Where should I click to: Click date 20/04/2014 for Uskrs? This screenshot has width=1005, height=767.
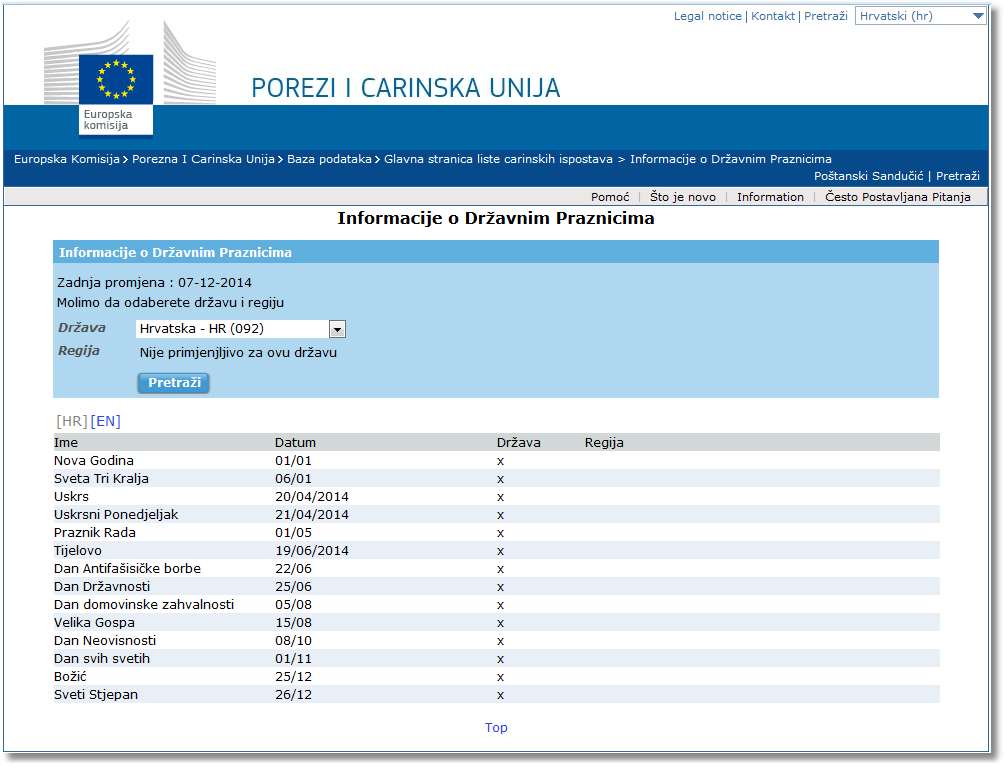(311, 497)
